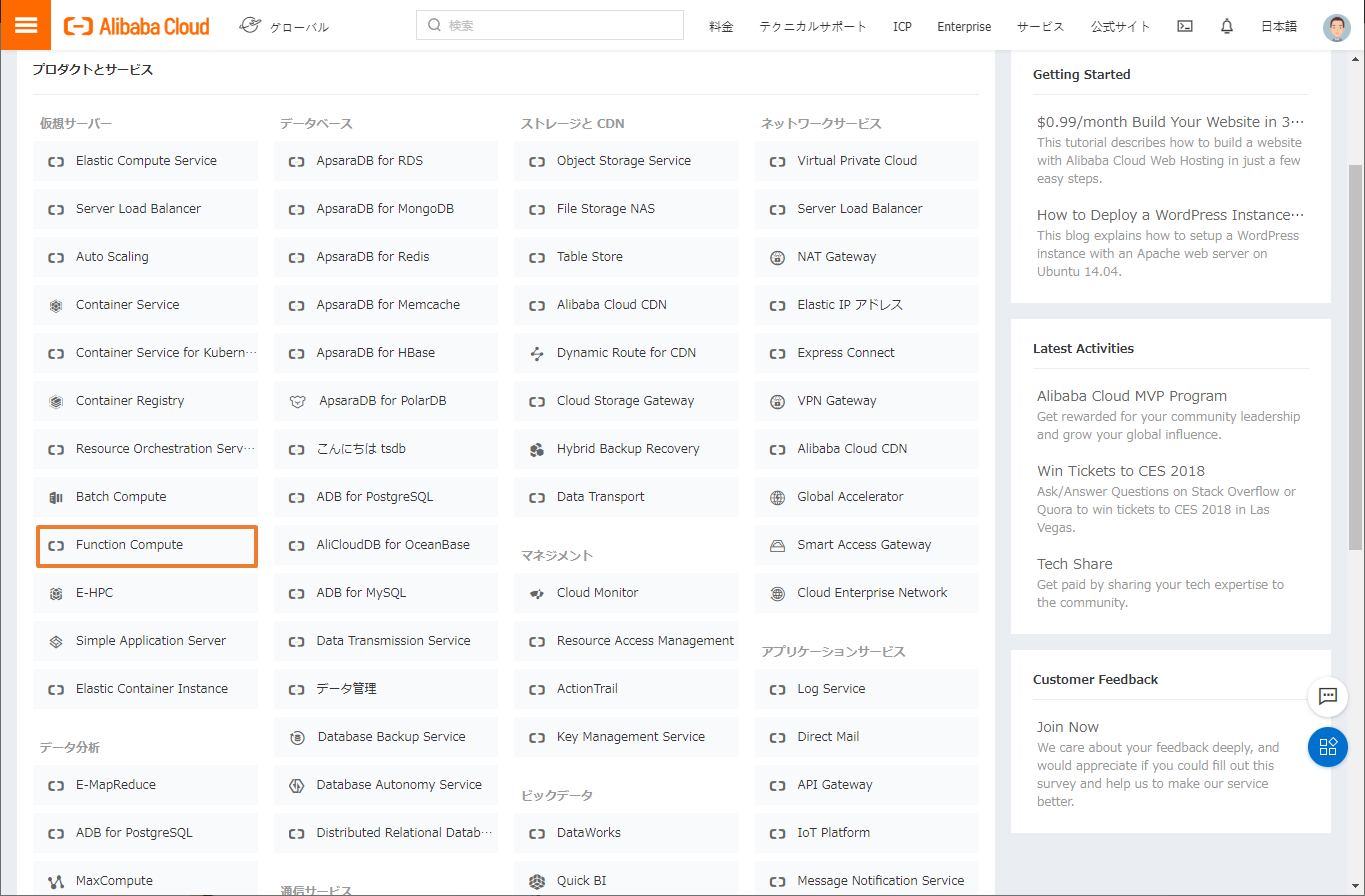Click the Cloud Enterprise Network icon
The width and height of the screenshot is (1365, 896).
[778, 593]
